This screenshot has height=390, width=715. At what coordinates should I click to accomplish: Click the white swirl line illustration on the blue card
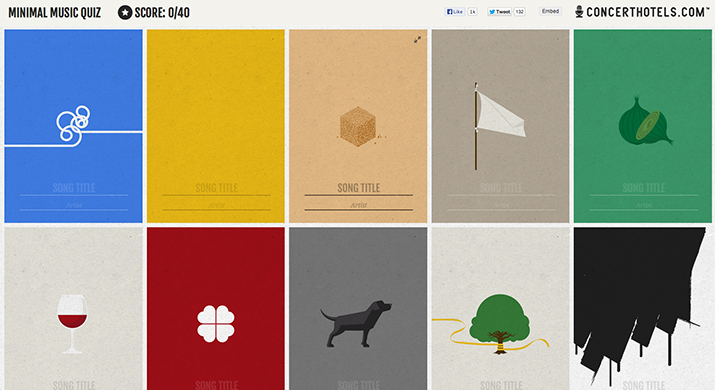[73, 127]
